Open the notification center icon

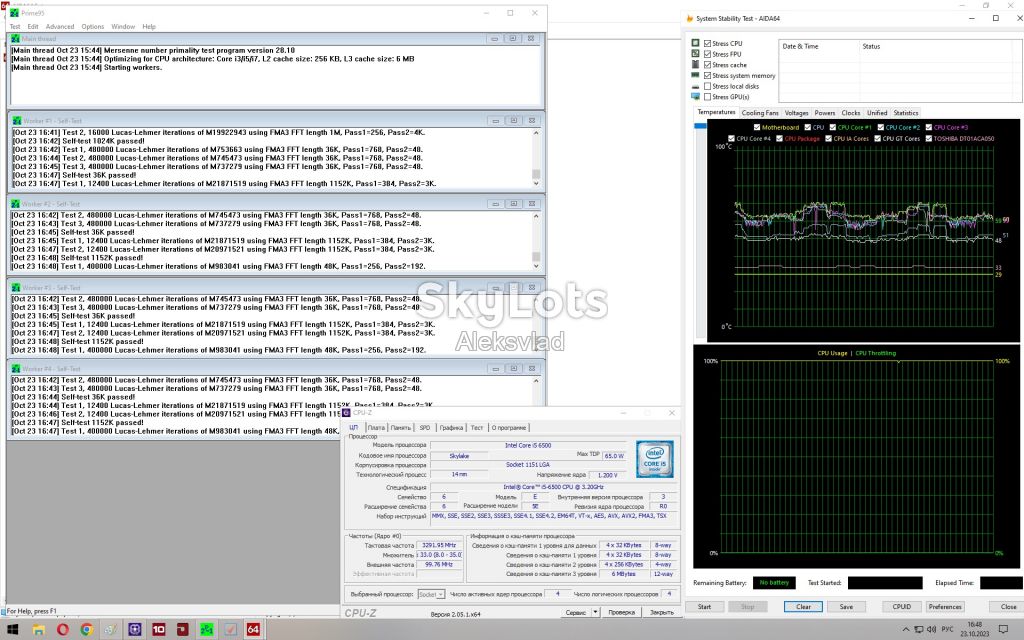1004,630
